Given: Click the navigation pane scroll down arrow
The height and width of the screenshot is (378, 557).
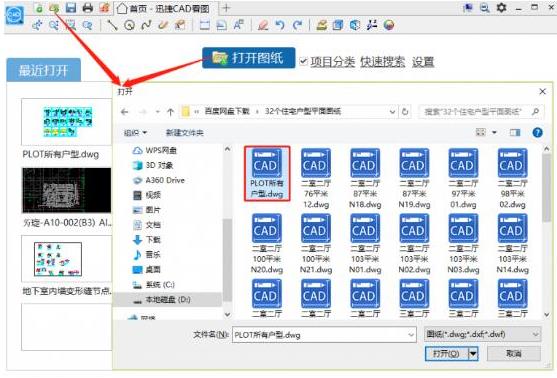Looking at the screenshot, I should pos(228,314).
